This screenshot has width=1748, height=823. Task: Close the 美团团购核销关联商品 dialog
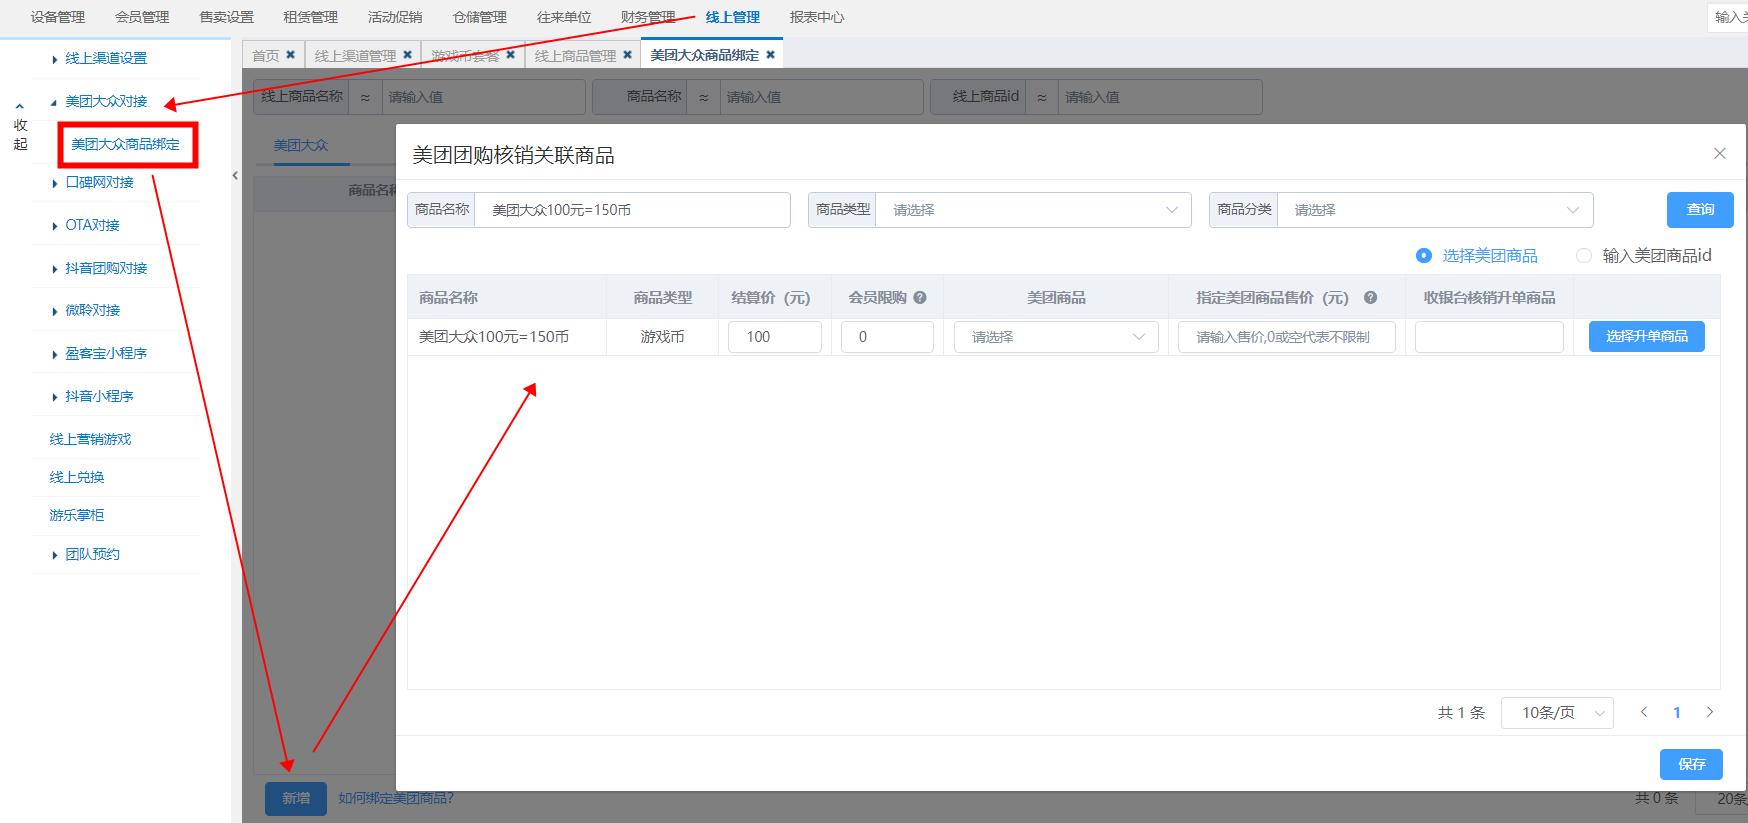point(1720,153)
